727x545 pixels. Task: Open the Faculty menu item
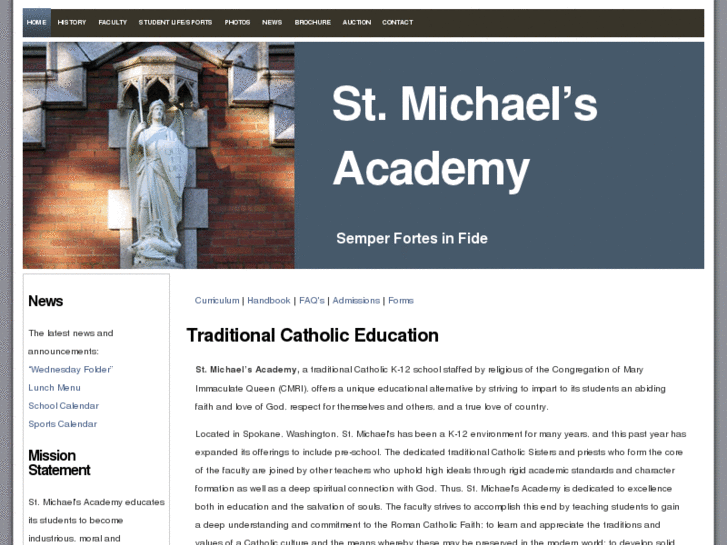click(113, 22)
